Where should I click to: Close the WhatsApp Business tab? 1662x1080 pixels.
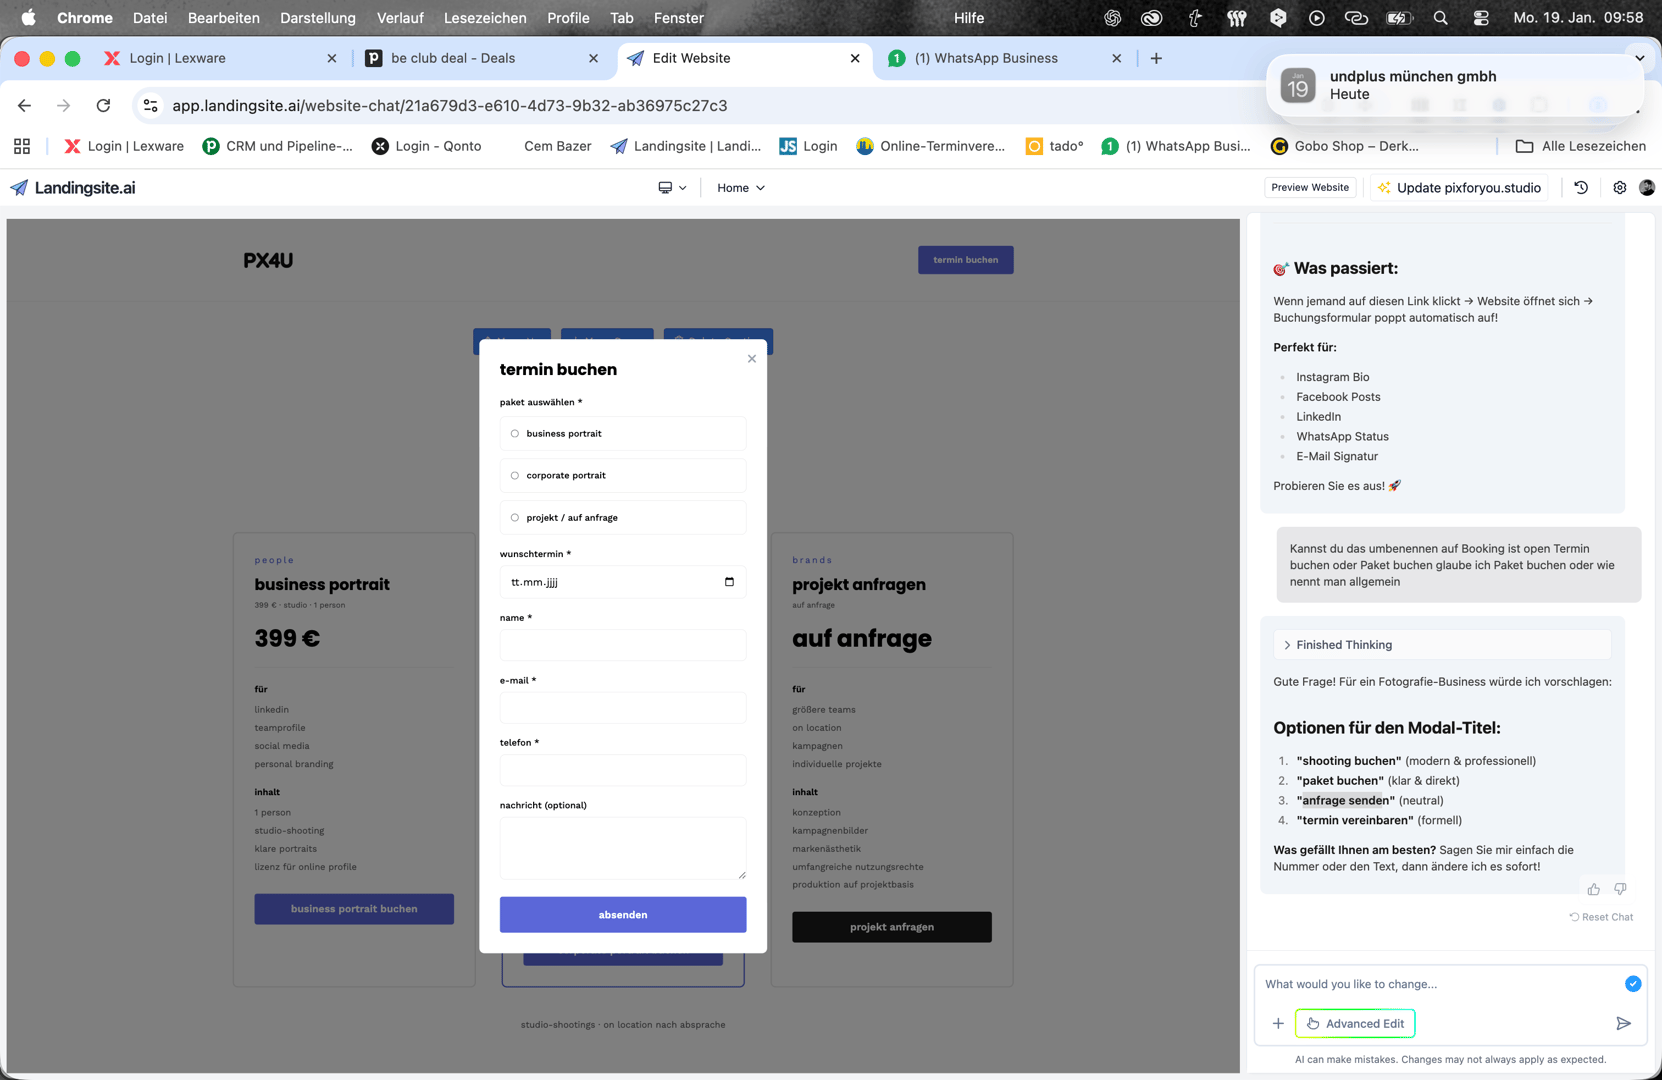tap(1117, 58)
